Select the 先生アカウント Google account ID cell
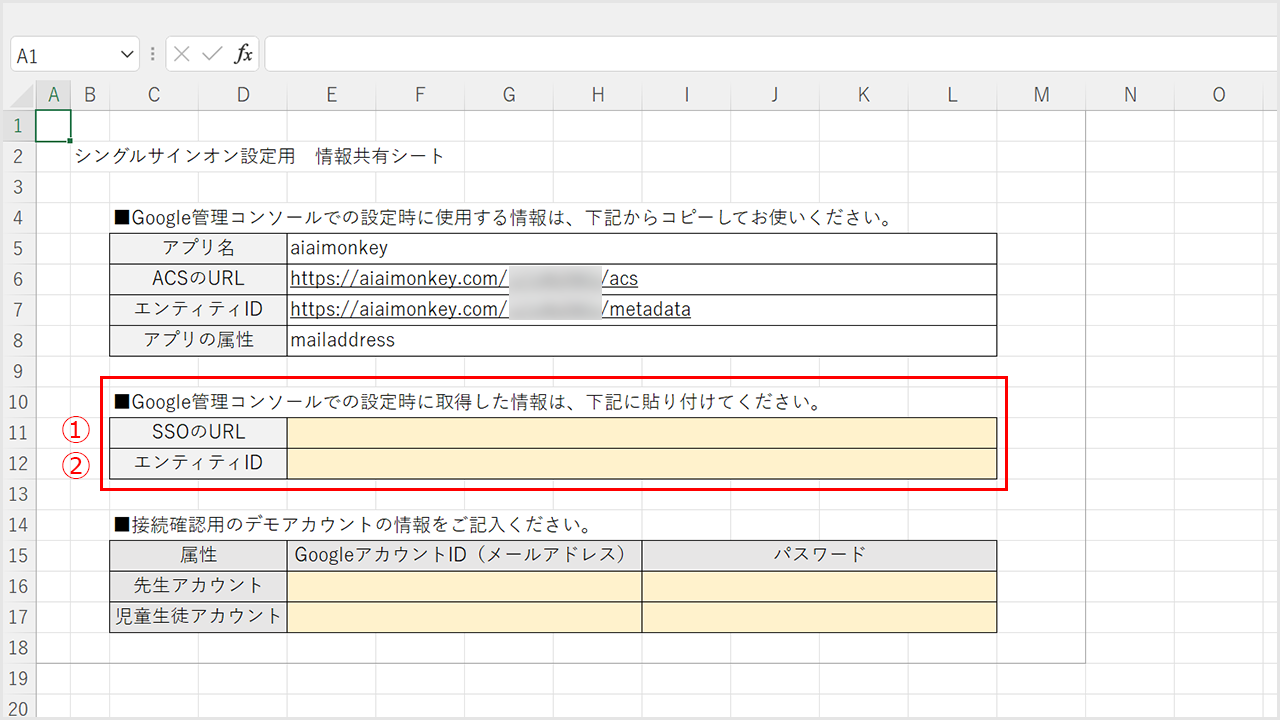Screen dimensions: 1280x720 (464, 586)
